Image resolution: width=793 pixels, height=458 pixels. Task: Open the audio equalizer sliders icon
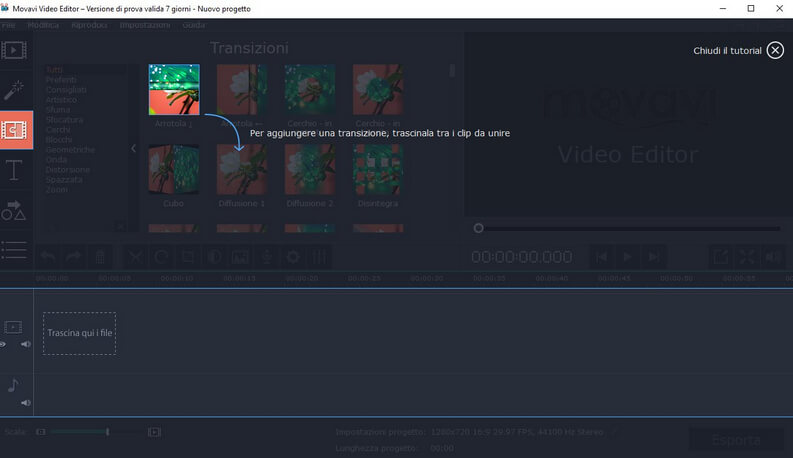(319, 257)
